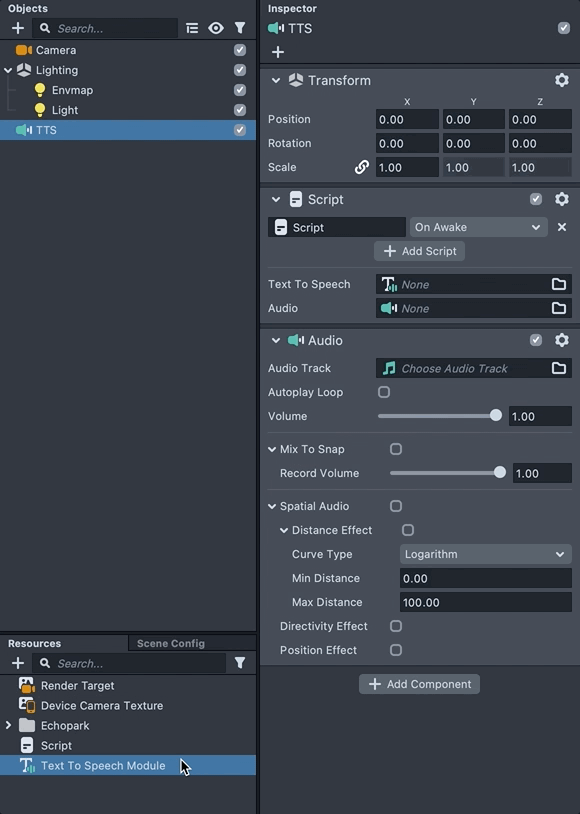Open the Curve Type Logarithm dropdown
The height and width of the screenshot is (814, 580).
(x=485, y=554)
